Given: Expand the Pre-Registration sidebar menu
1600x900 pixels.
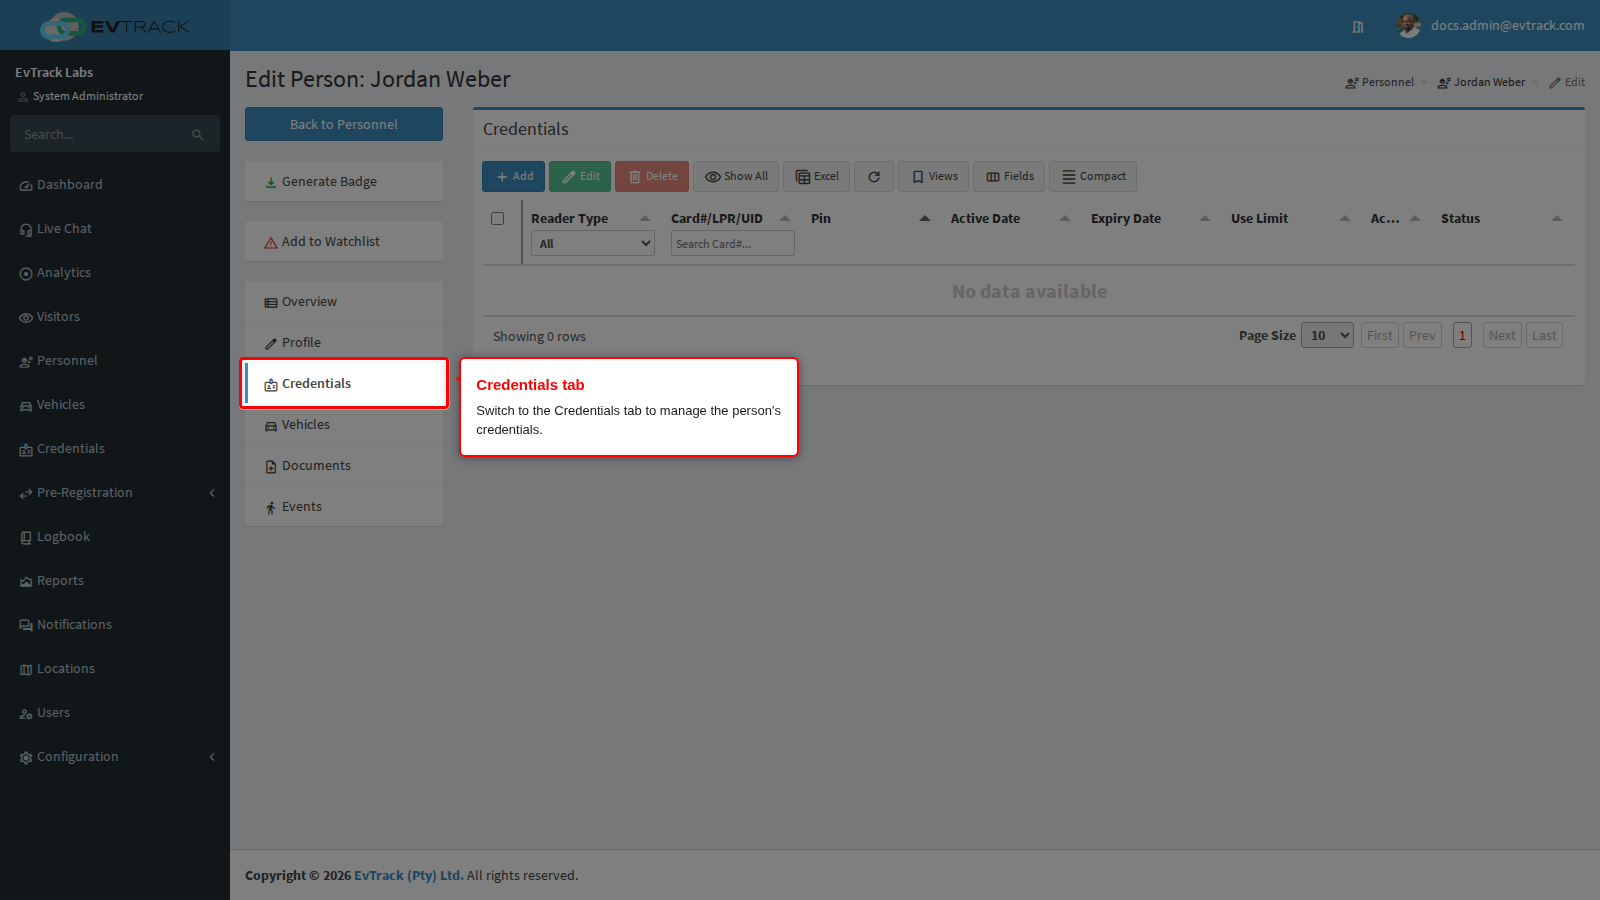Looking at the screenshot, I should pos(115,493).
